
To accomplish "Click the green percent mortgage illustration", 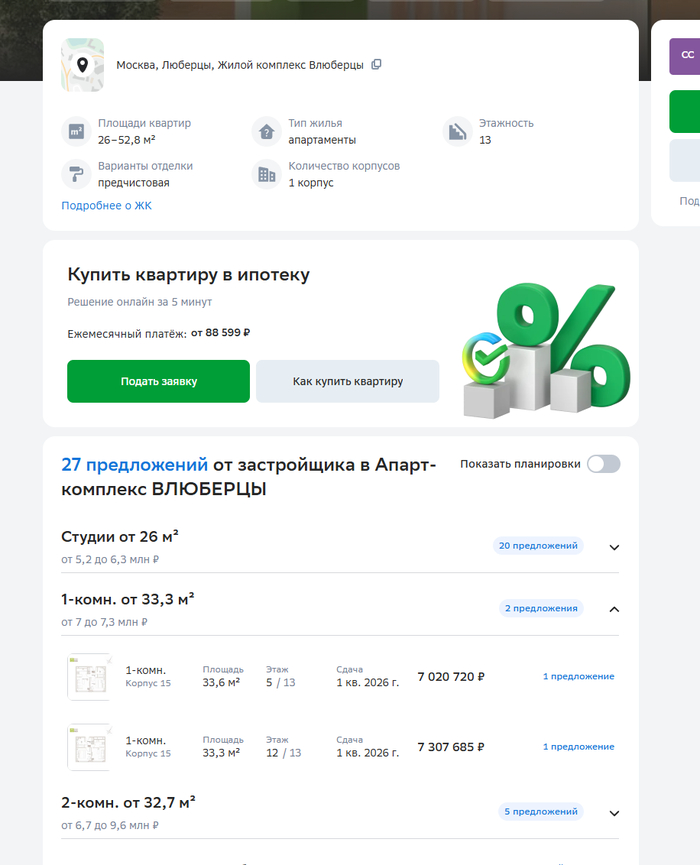I will pos(546,350).
